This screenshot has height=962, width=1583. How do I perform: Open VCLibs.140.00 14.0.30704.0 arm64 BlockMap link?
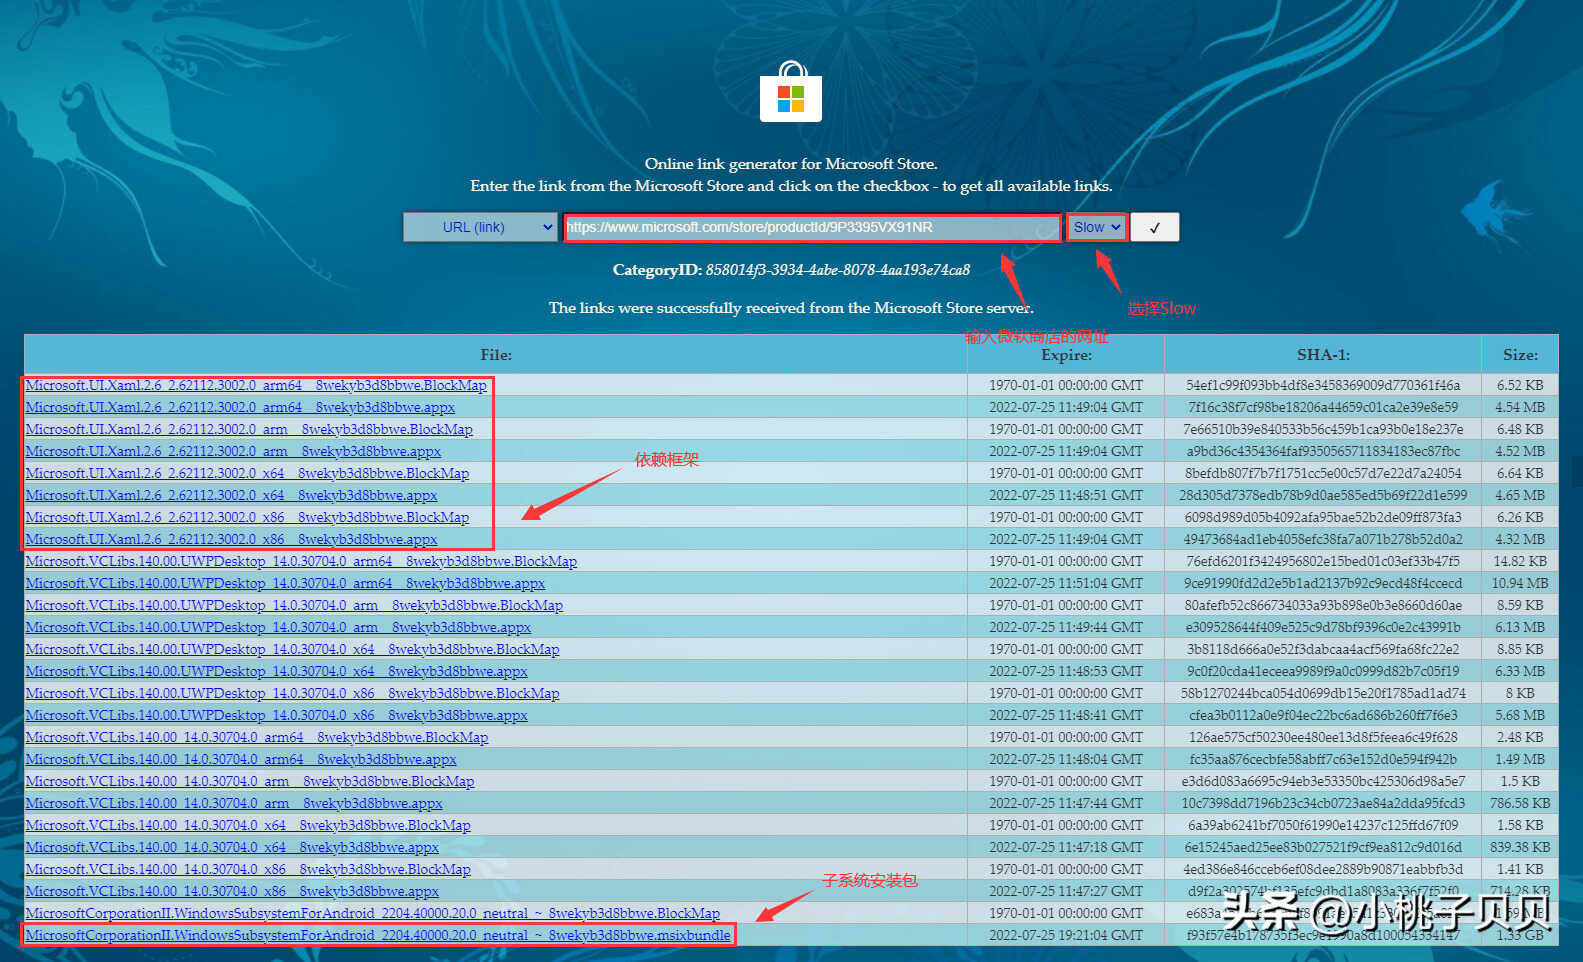click(257, 737)
